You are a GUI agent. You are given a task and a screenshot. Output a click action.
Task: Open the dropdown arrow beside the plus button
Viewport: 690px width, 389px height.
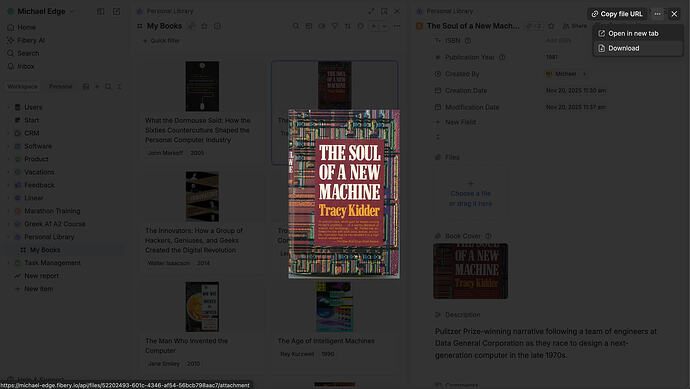384,26
